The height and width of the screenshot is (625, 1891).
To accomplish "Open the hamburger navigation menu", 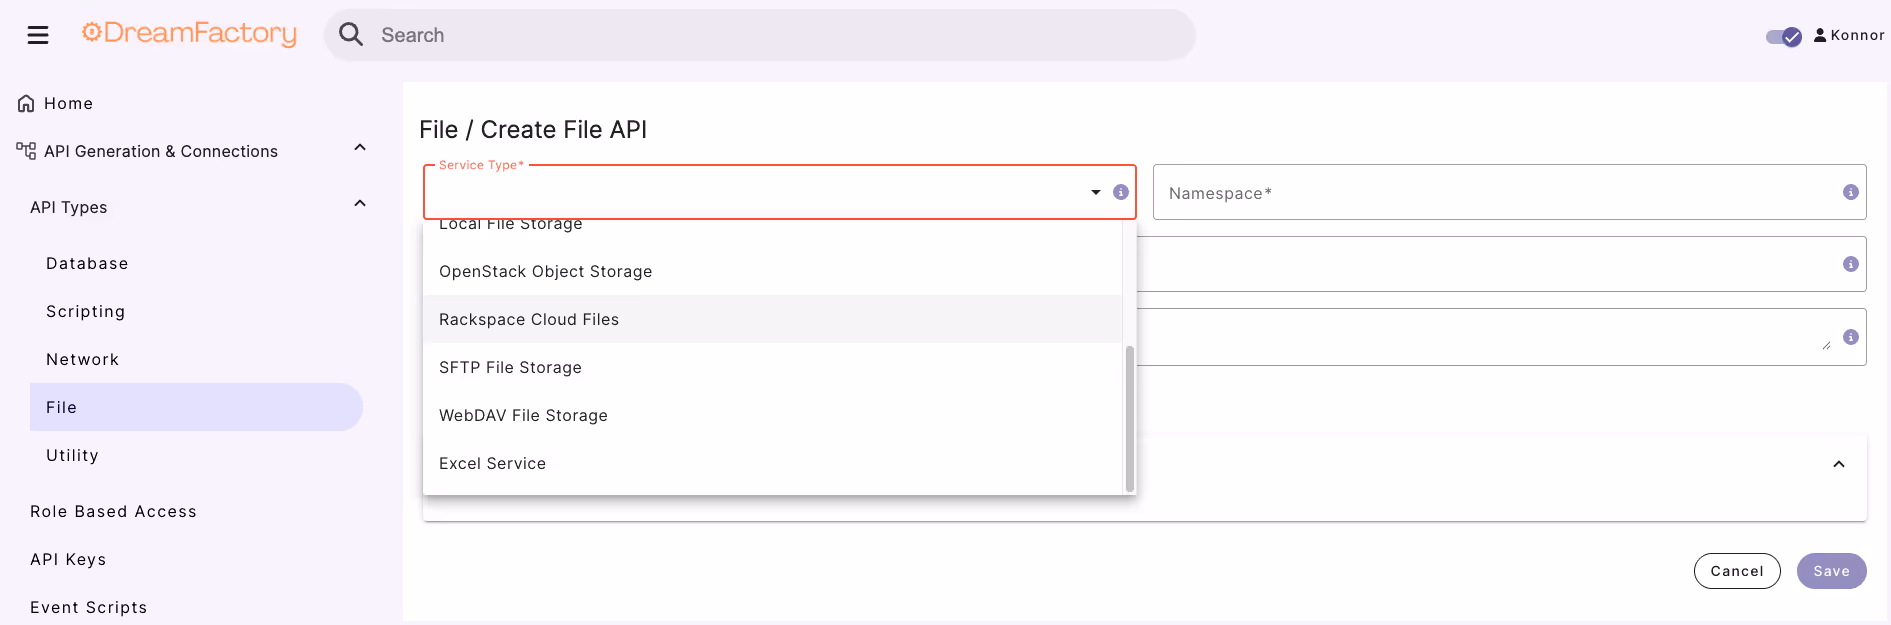I will point(38,35).
